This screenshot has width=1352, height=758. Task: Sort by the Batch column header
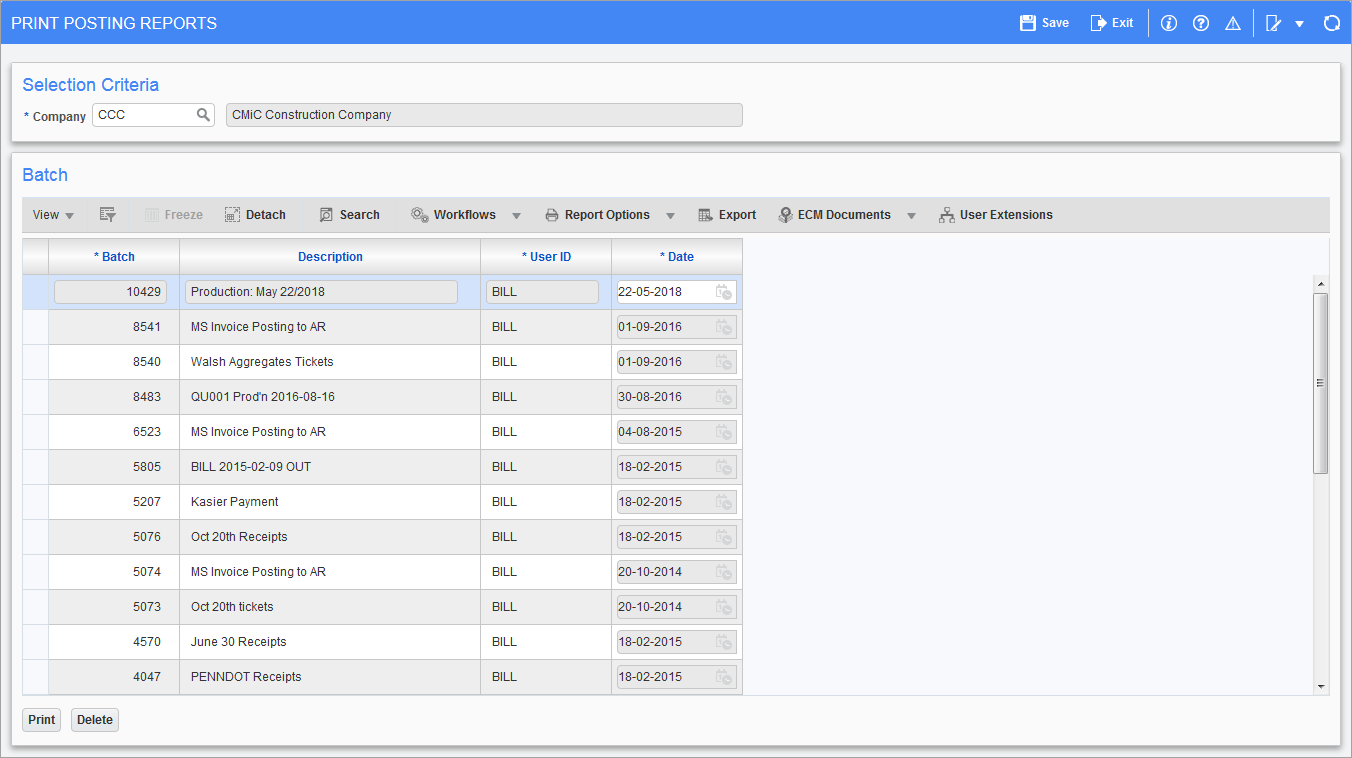click(114, 257)
